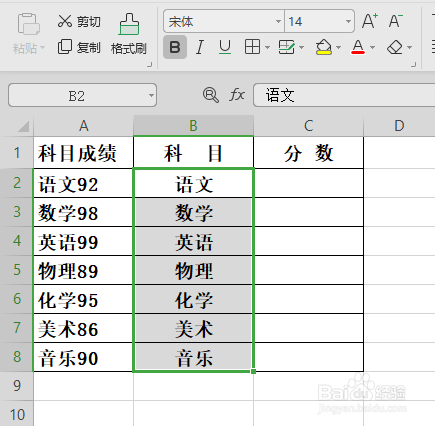Select column B header
The image size is (435, 426).
coord(194,126)
